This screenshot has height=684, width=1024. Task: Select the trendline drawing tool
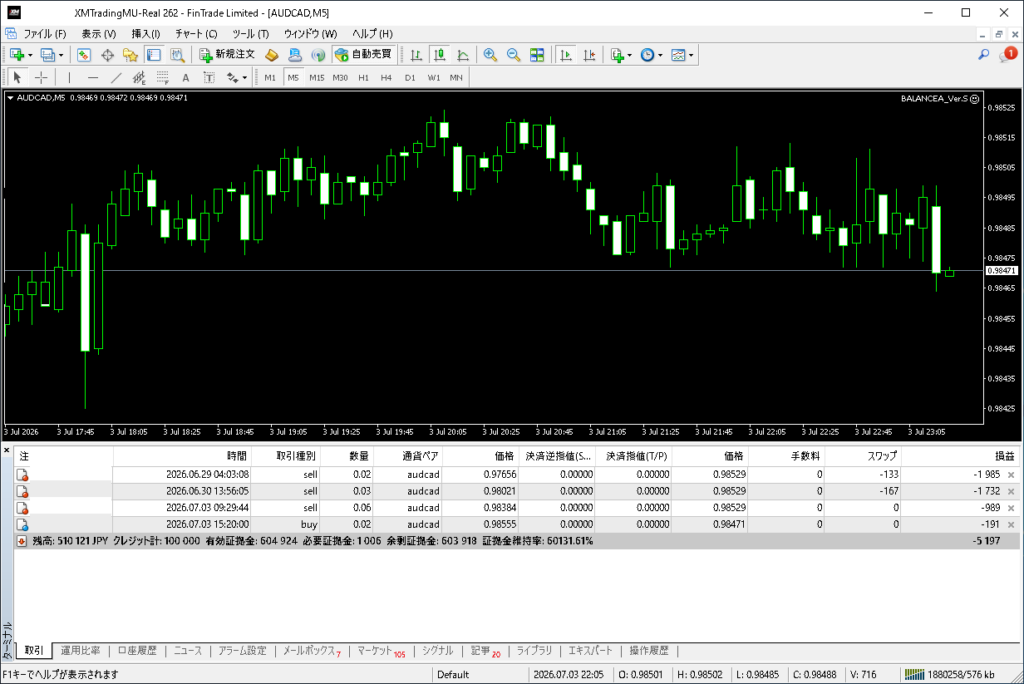[x=116, y=78]
